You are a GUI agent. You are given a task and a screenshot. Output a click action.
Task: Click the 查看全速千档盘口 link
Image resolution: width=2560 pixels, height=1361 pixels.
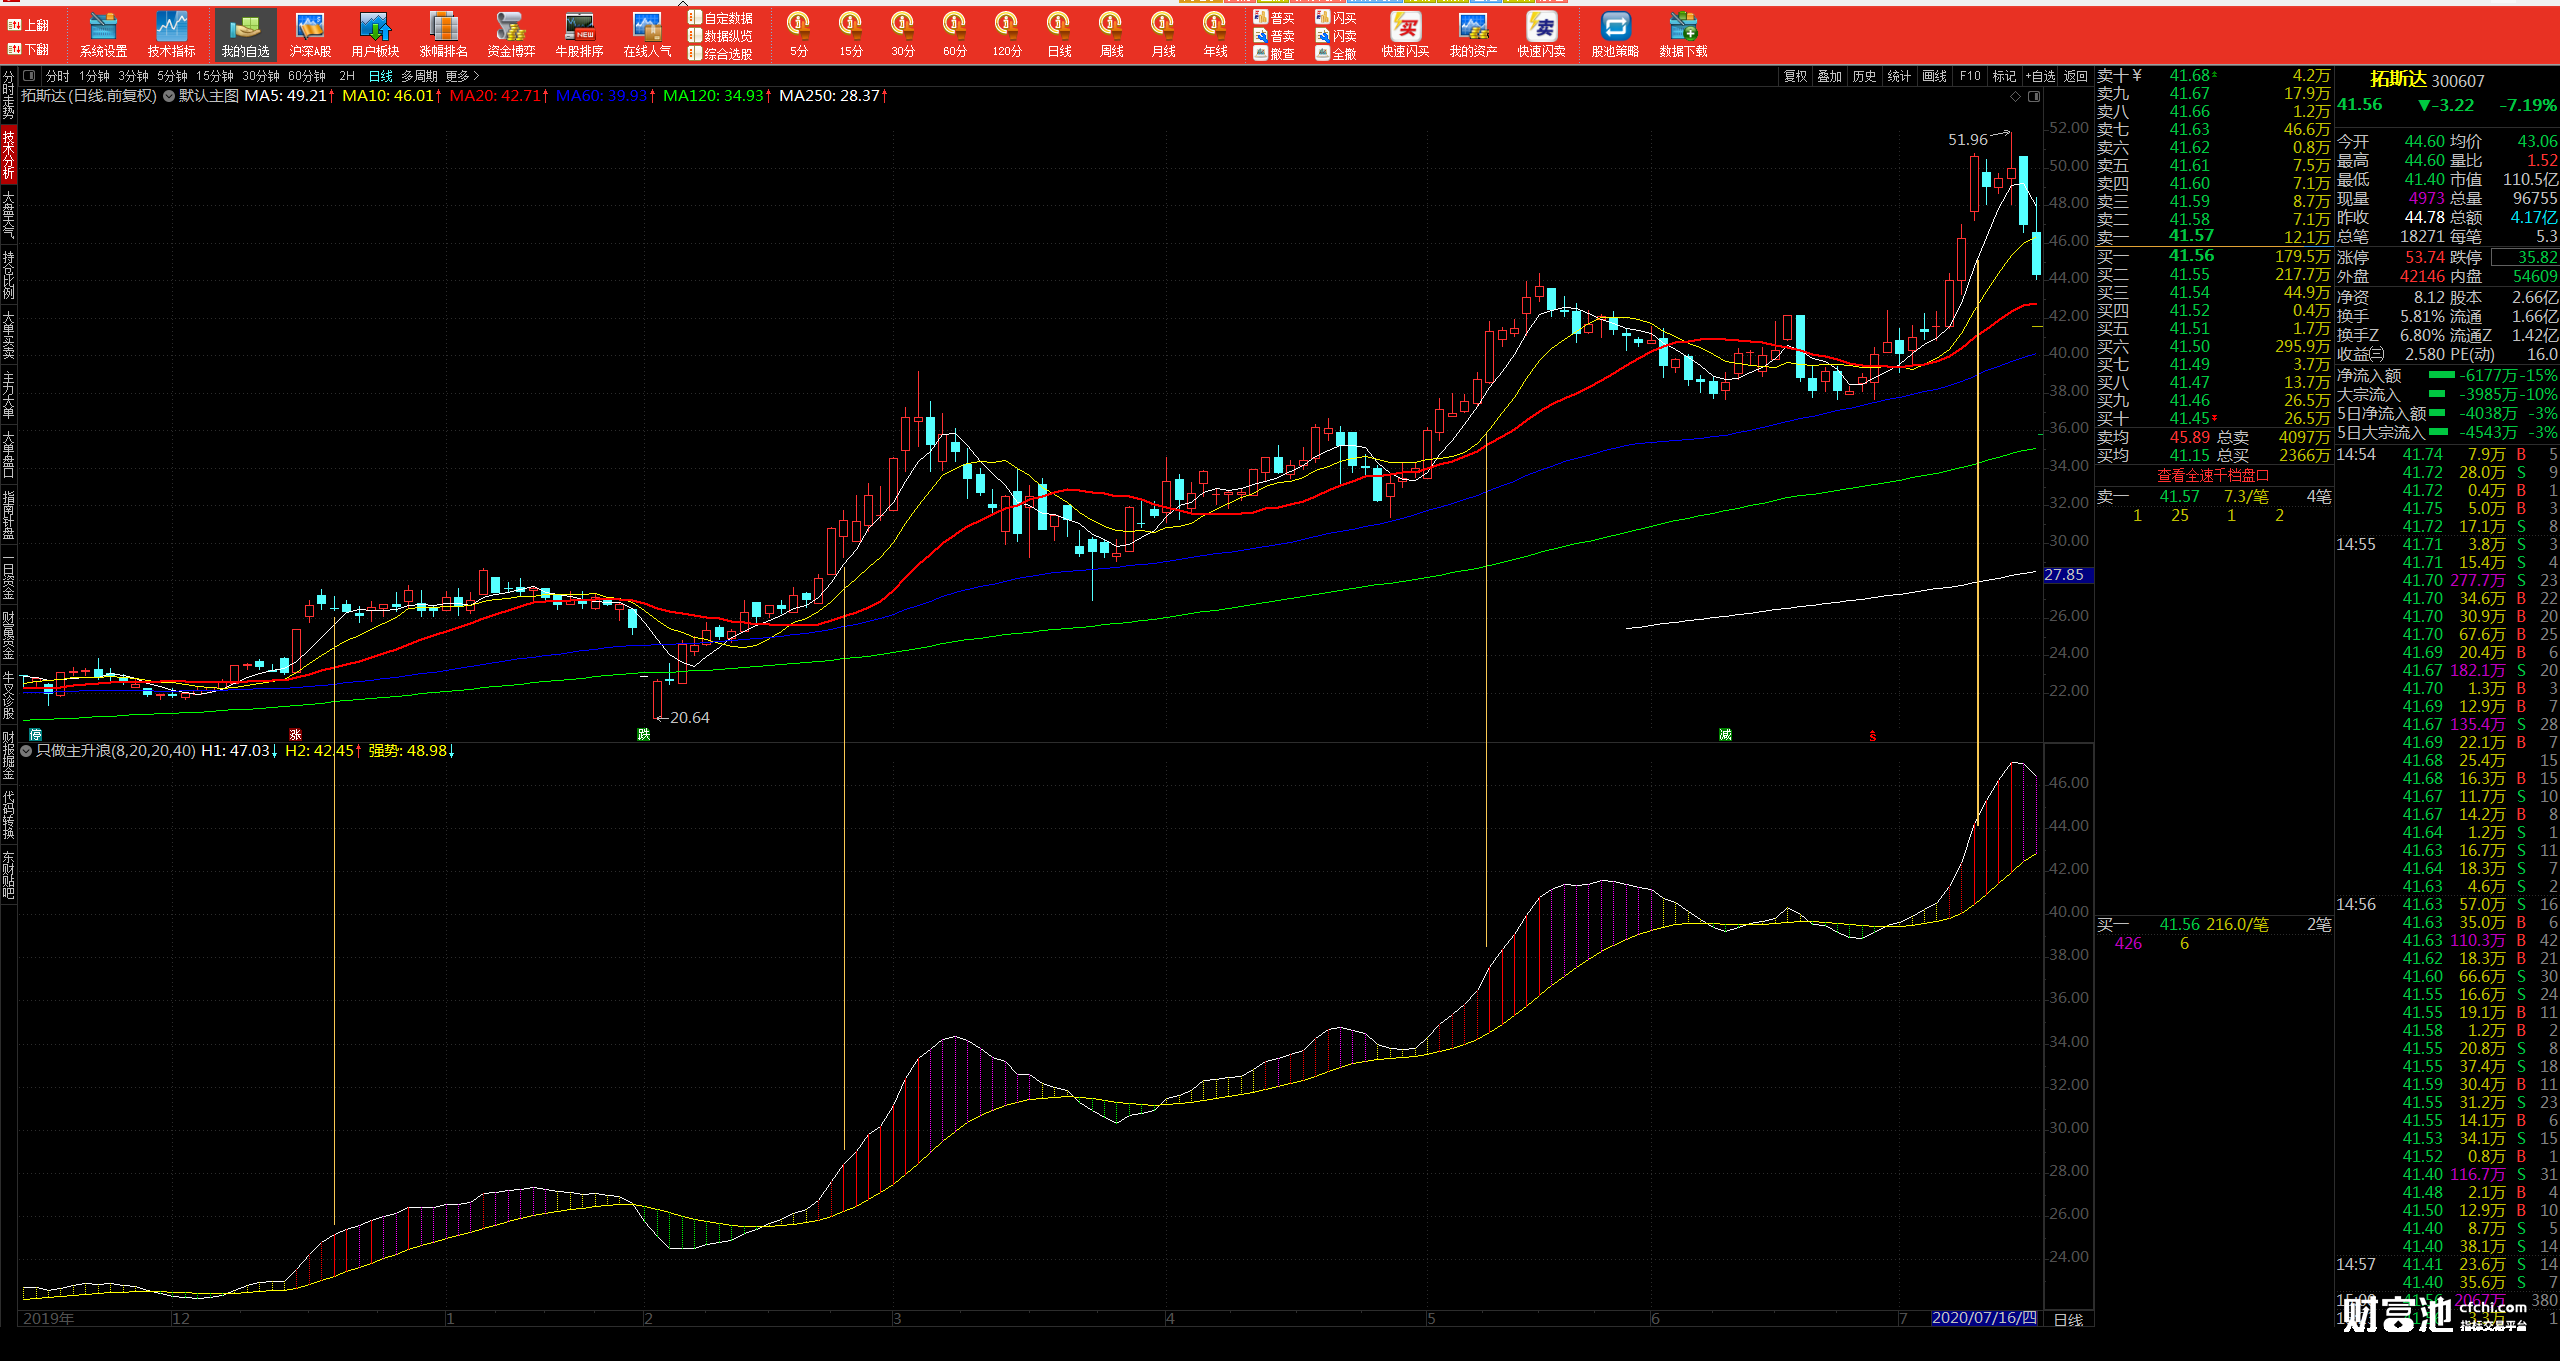click(x=2212, y=476)
